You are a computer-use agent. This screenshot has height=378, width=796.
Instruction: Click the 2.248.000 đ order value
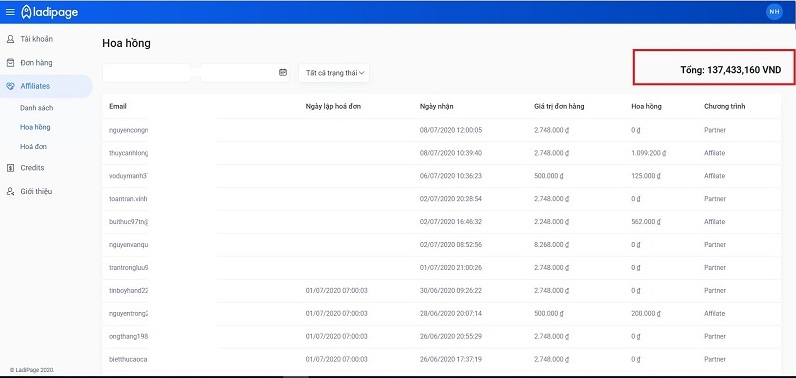551,222
